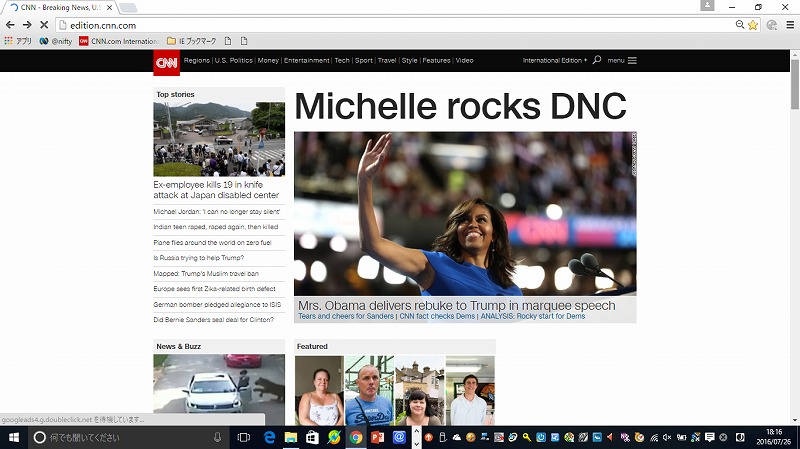This screenshot has height=449, width=800.
Task: Open the CNN search magnifier icon
Action: click(596, 60)
